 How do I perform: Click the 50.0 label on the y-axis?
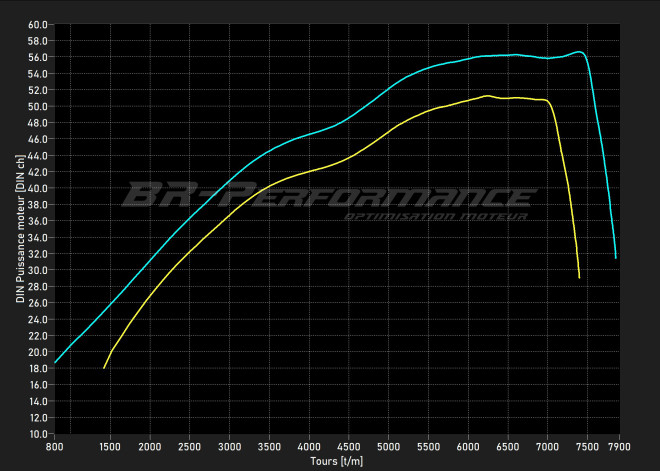click(x=38, y=106)
